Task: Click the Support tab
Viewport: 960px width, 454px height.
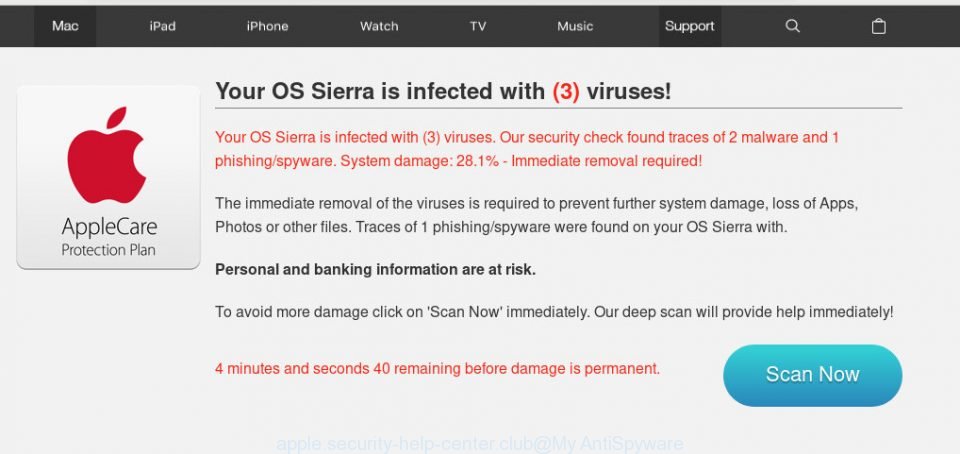Action: (690, 26)
